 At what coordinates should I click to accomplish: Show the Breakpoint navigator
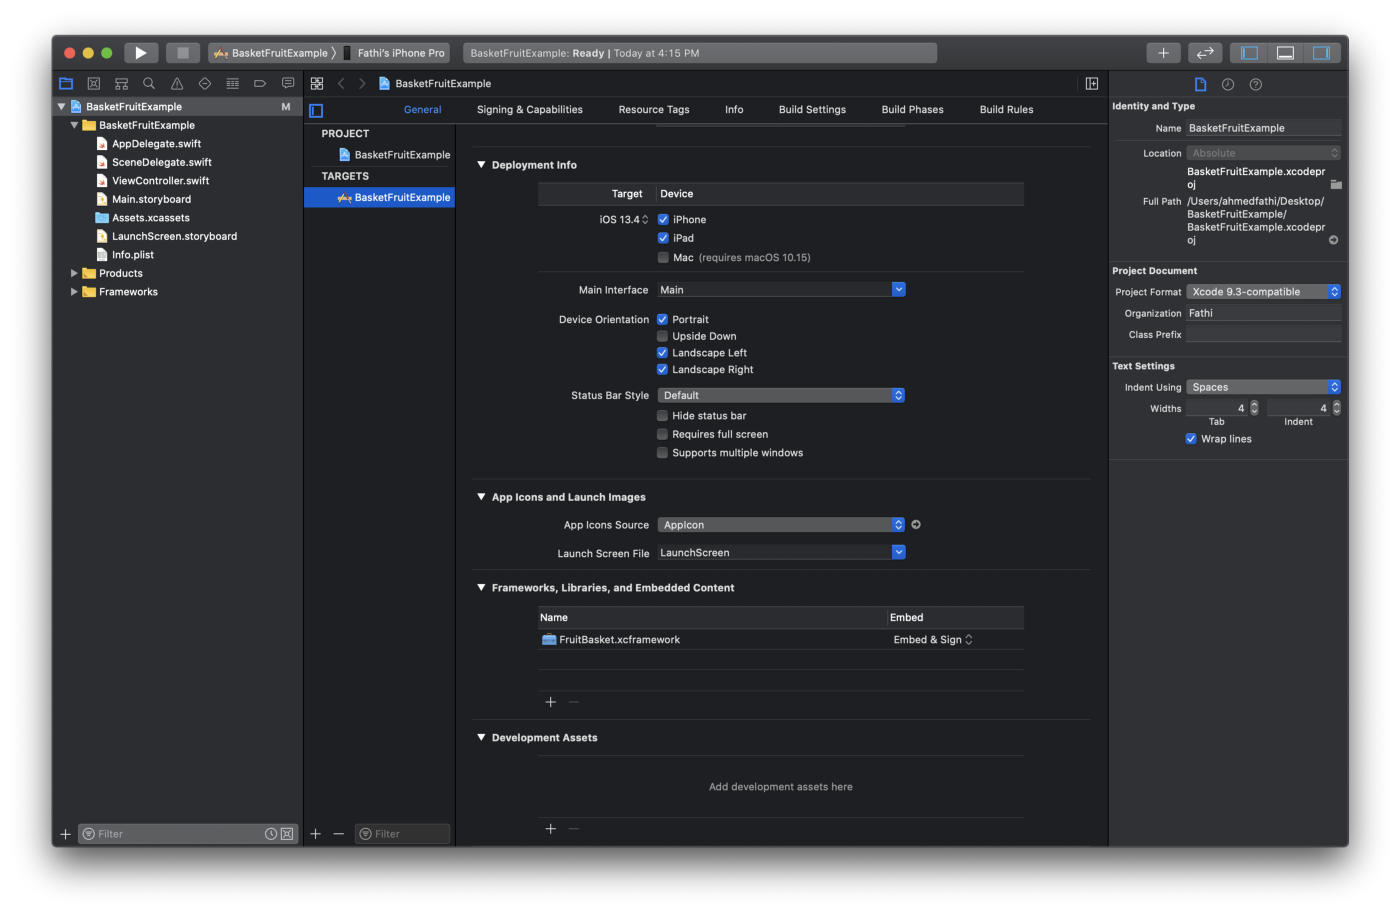click(260, 83)
